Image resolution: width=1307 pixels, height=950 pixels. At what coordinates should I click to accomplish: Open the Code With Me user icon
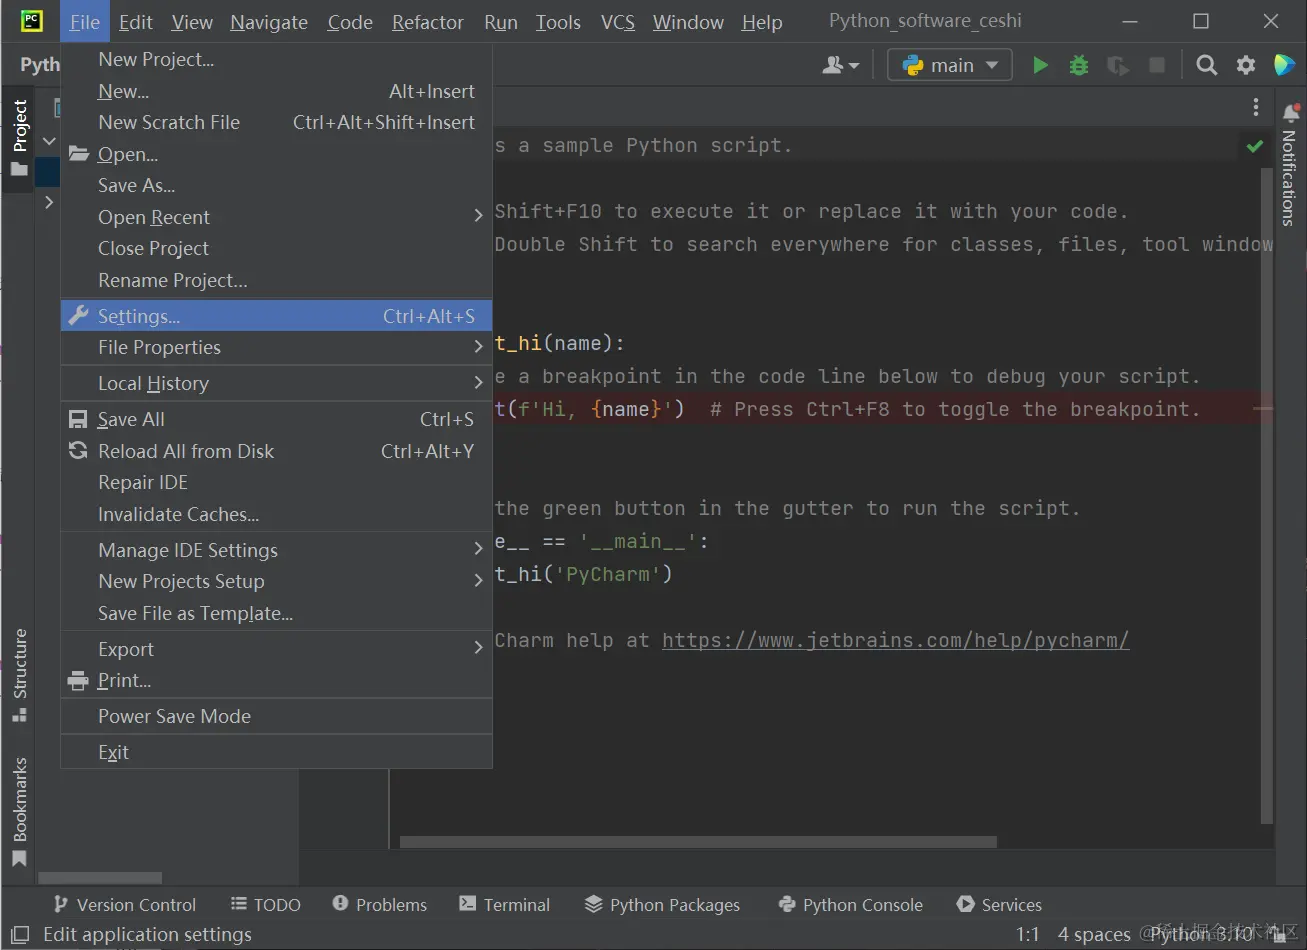(x=840, y=65)
